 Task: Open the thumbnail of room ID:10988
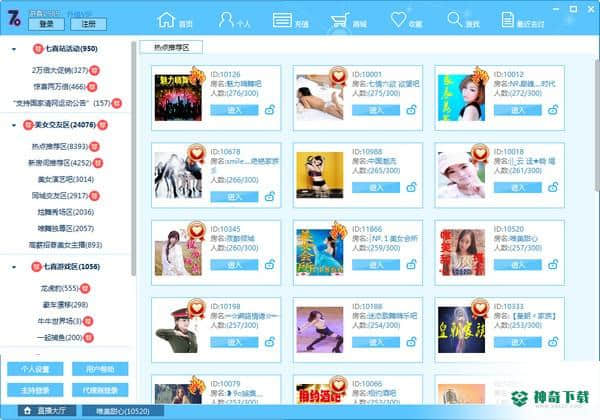(x=320, y=175)
